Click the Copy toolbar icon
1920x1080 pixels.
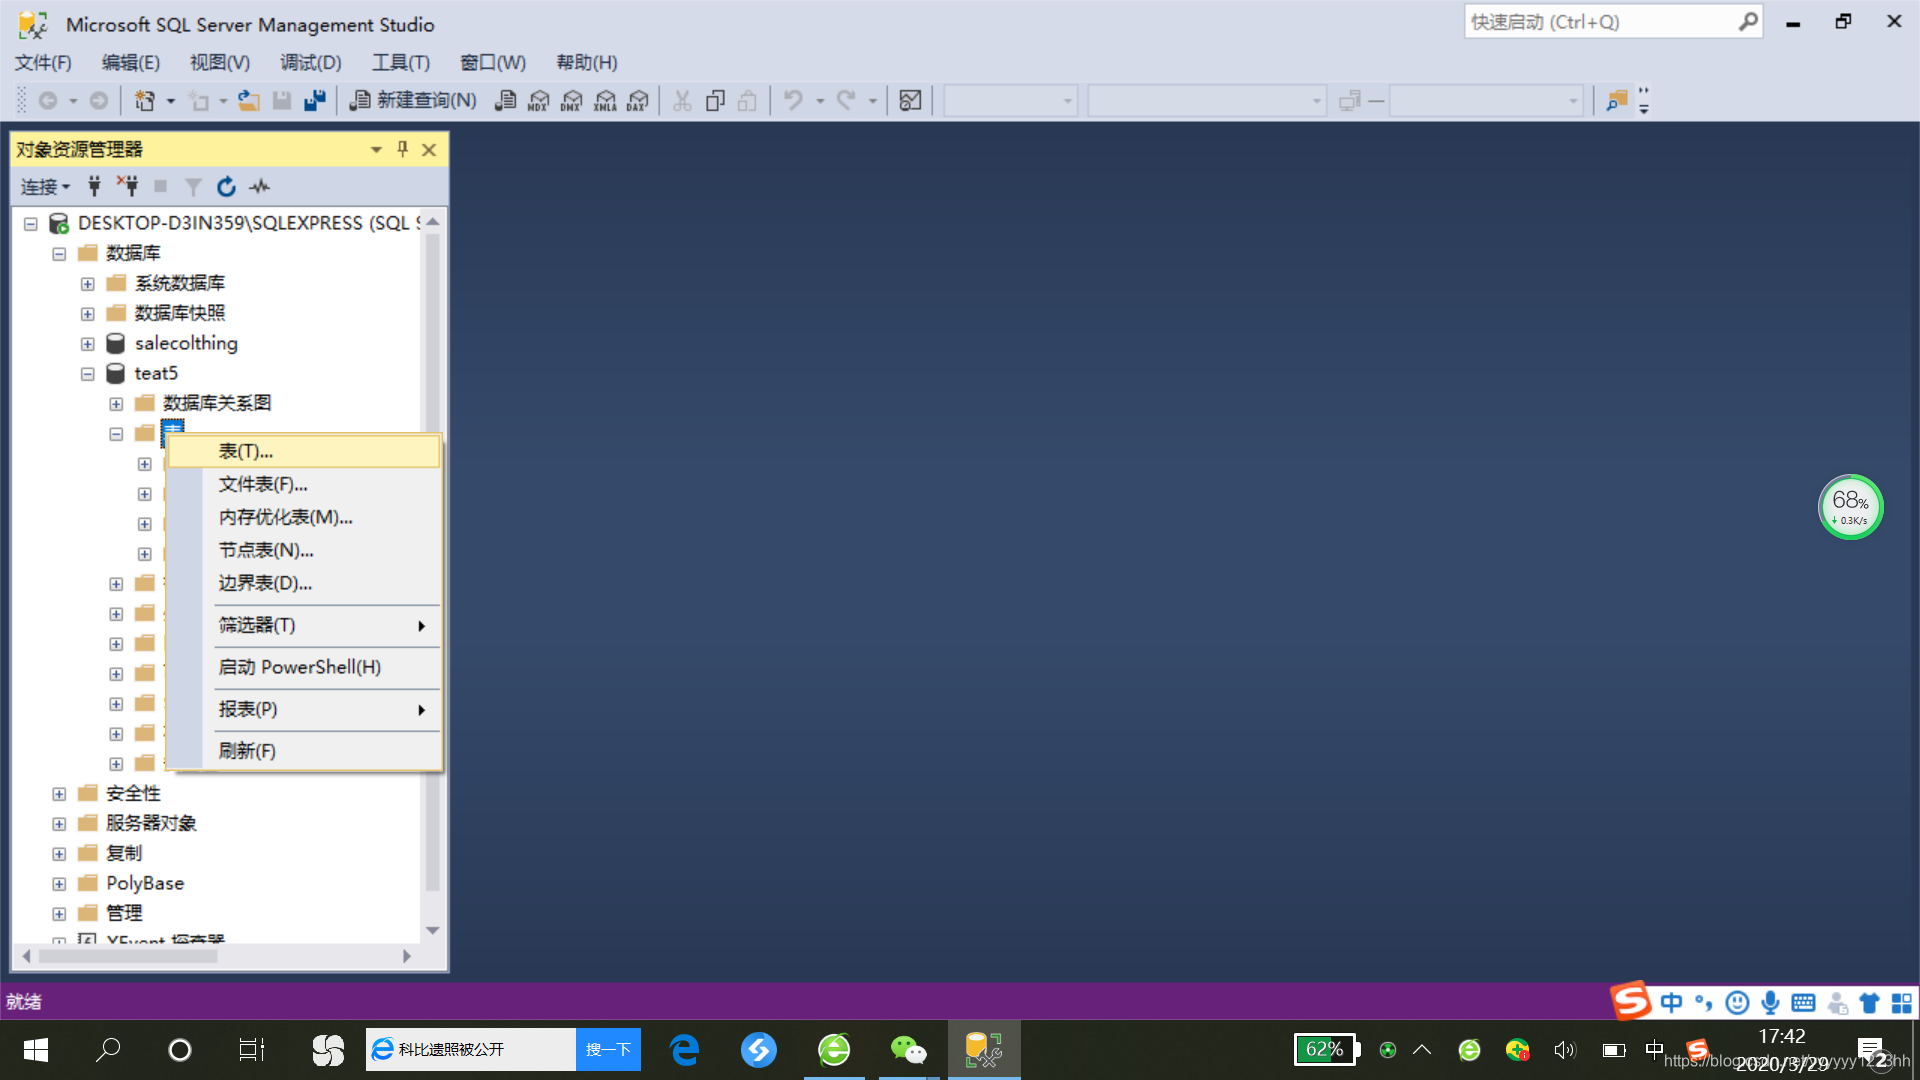point(715,100)
